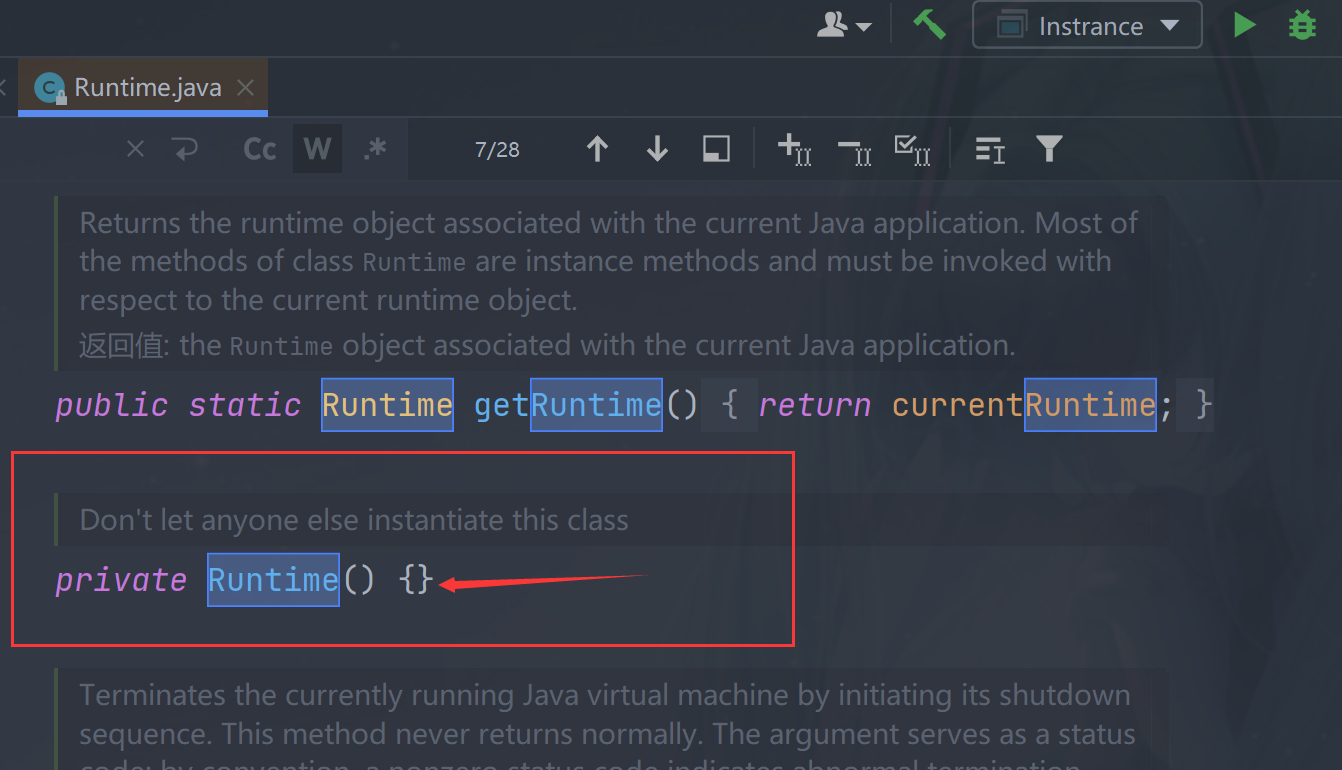Start debugging with the bug icon
The height and width of the screenshot is (770, 1342).
(x=1302, y=24)
